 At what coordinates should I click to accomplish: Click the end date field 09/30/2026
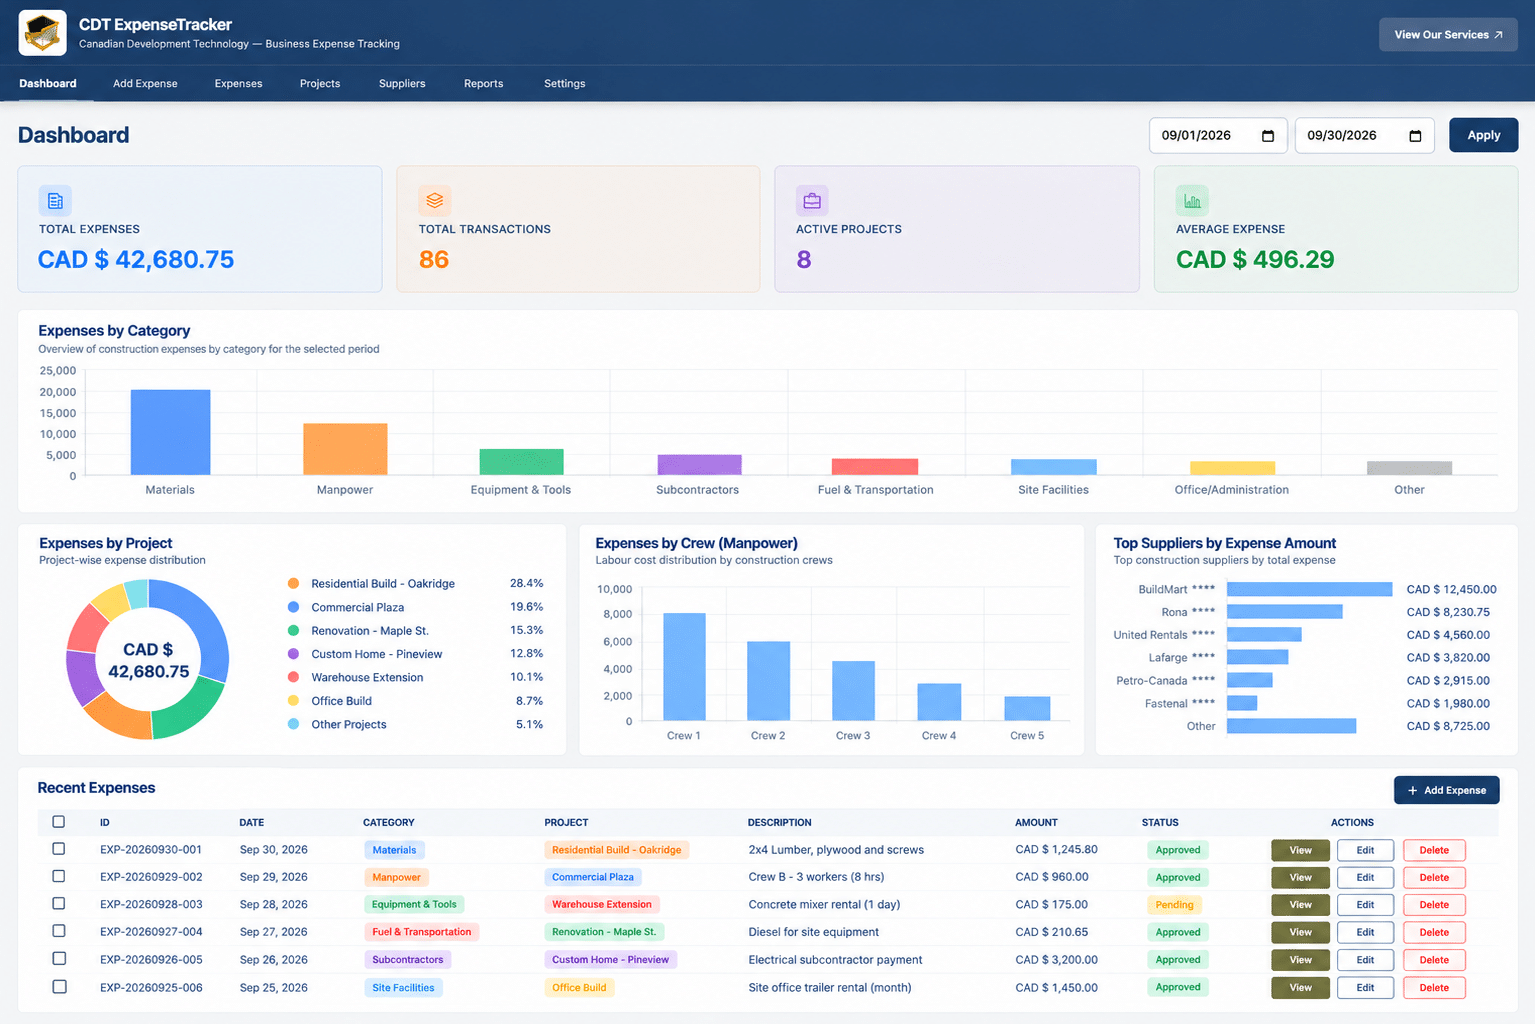(1364, 136)
